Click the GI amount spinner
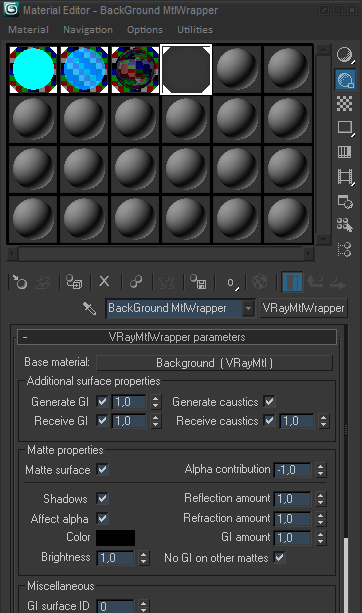 click(x=321, y=538)
